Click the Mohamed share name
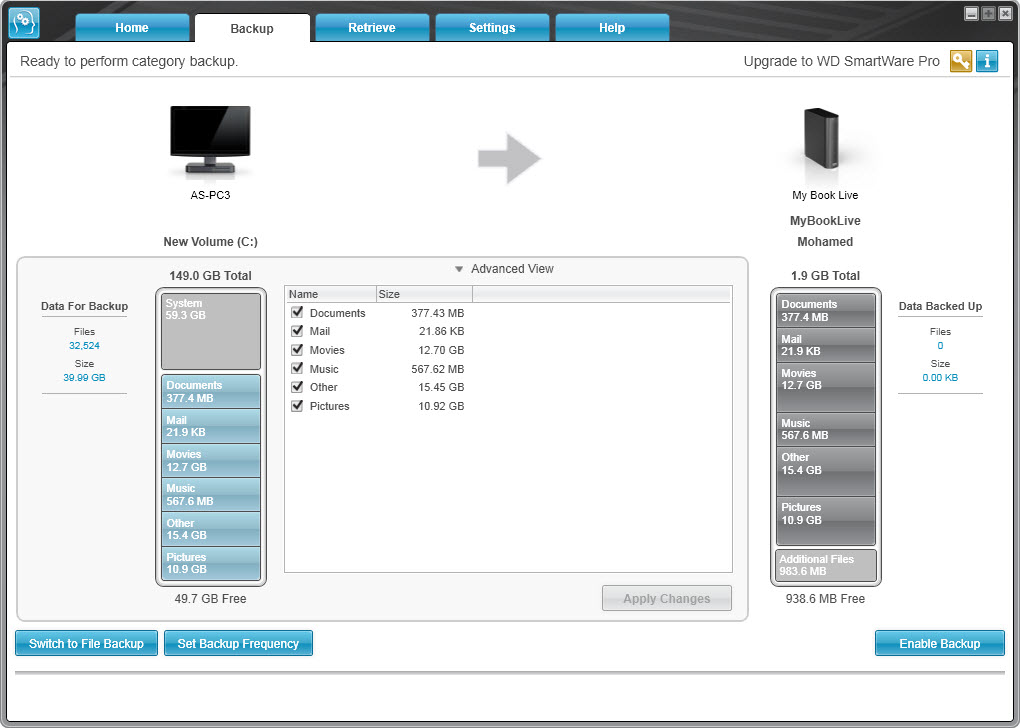Screen dimensions: 1020x728 coord(825,241)
